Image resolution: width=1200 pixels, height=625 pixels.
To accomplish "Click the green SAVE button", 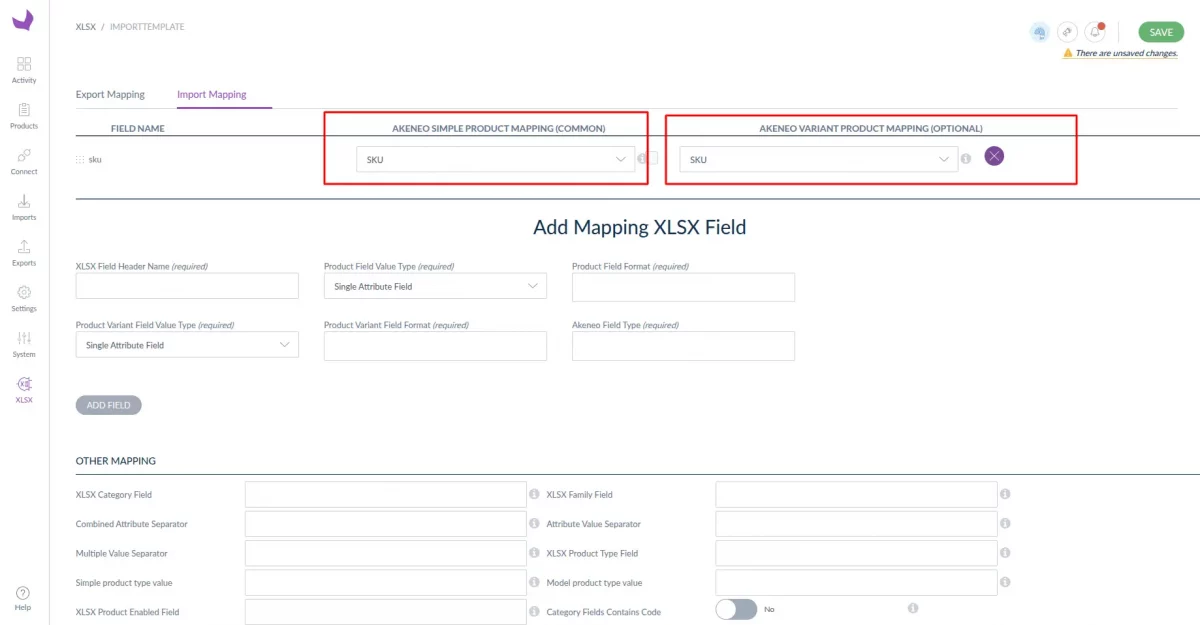I will tap(1161, 32).
